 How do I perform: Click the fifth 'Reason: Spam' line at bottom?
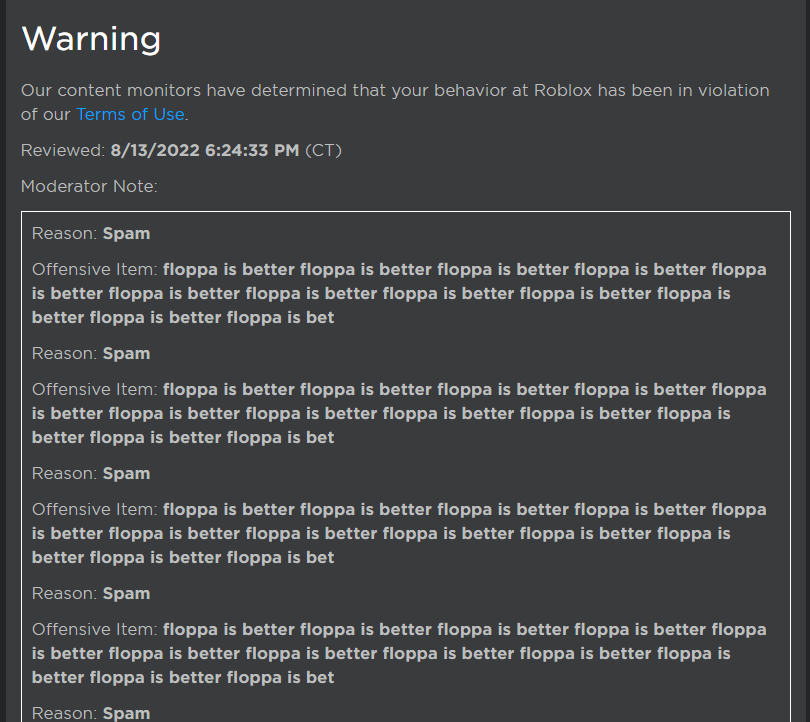click(91, 712)
